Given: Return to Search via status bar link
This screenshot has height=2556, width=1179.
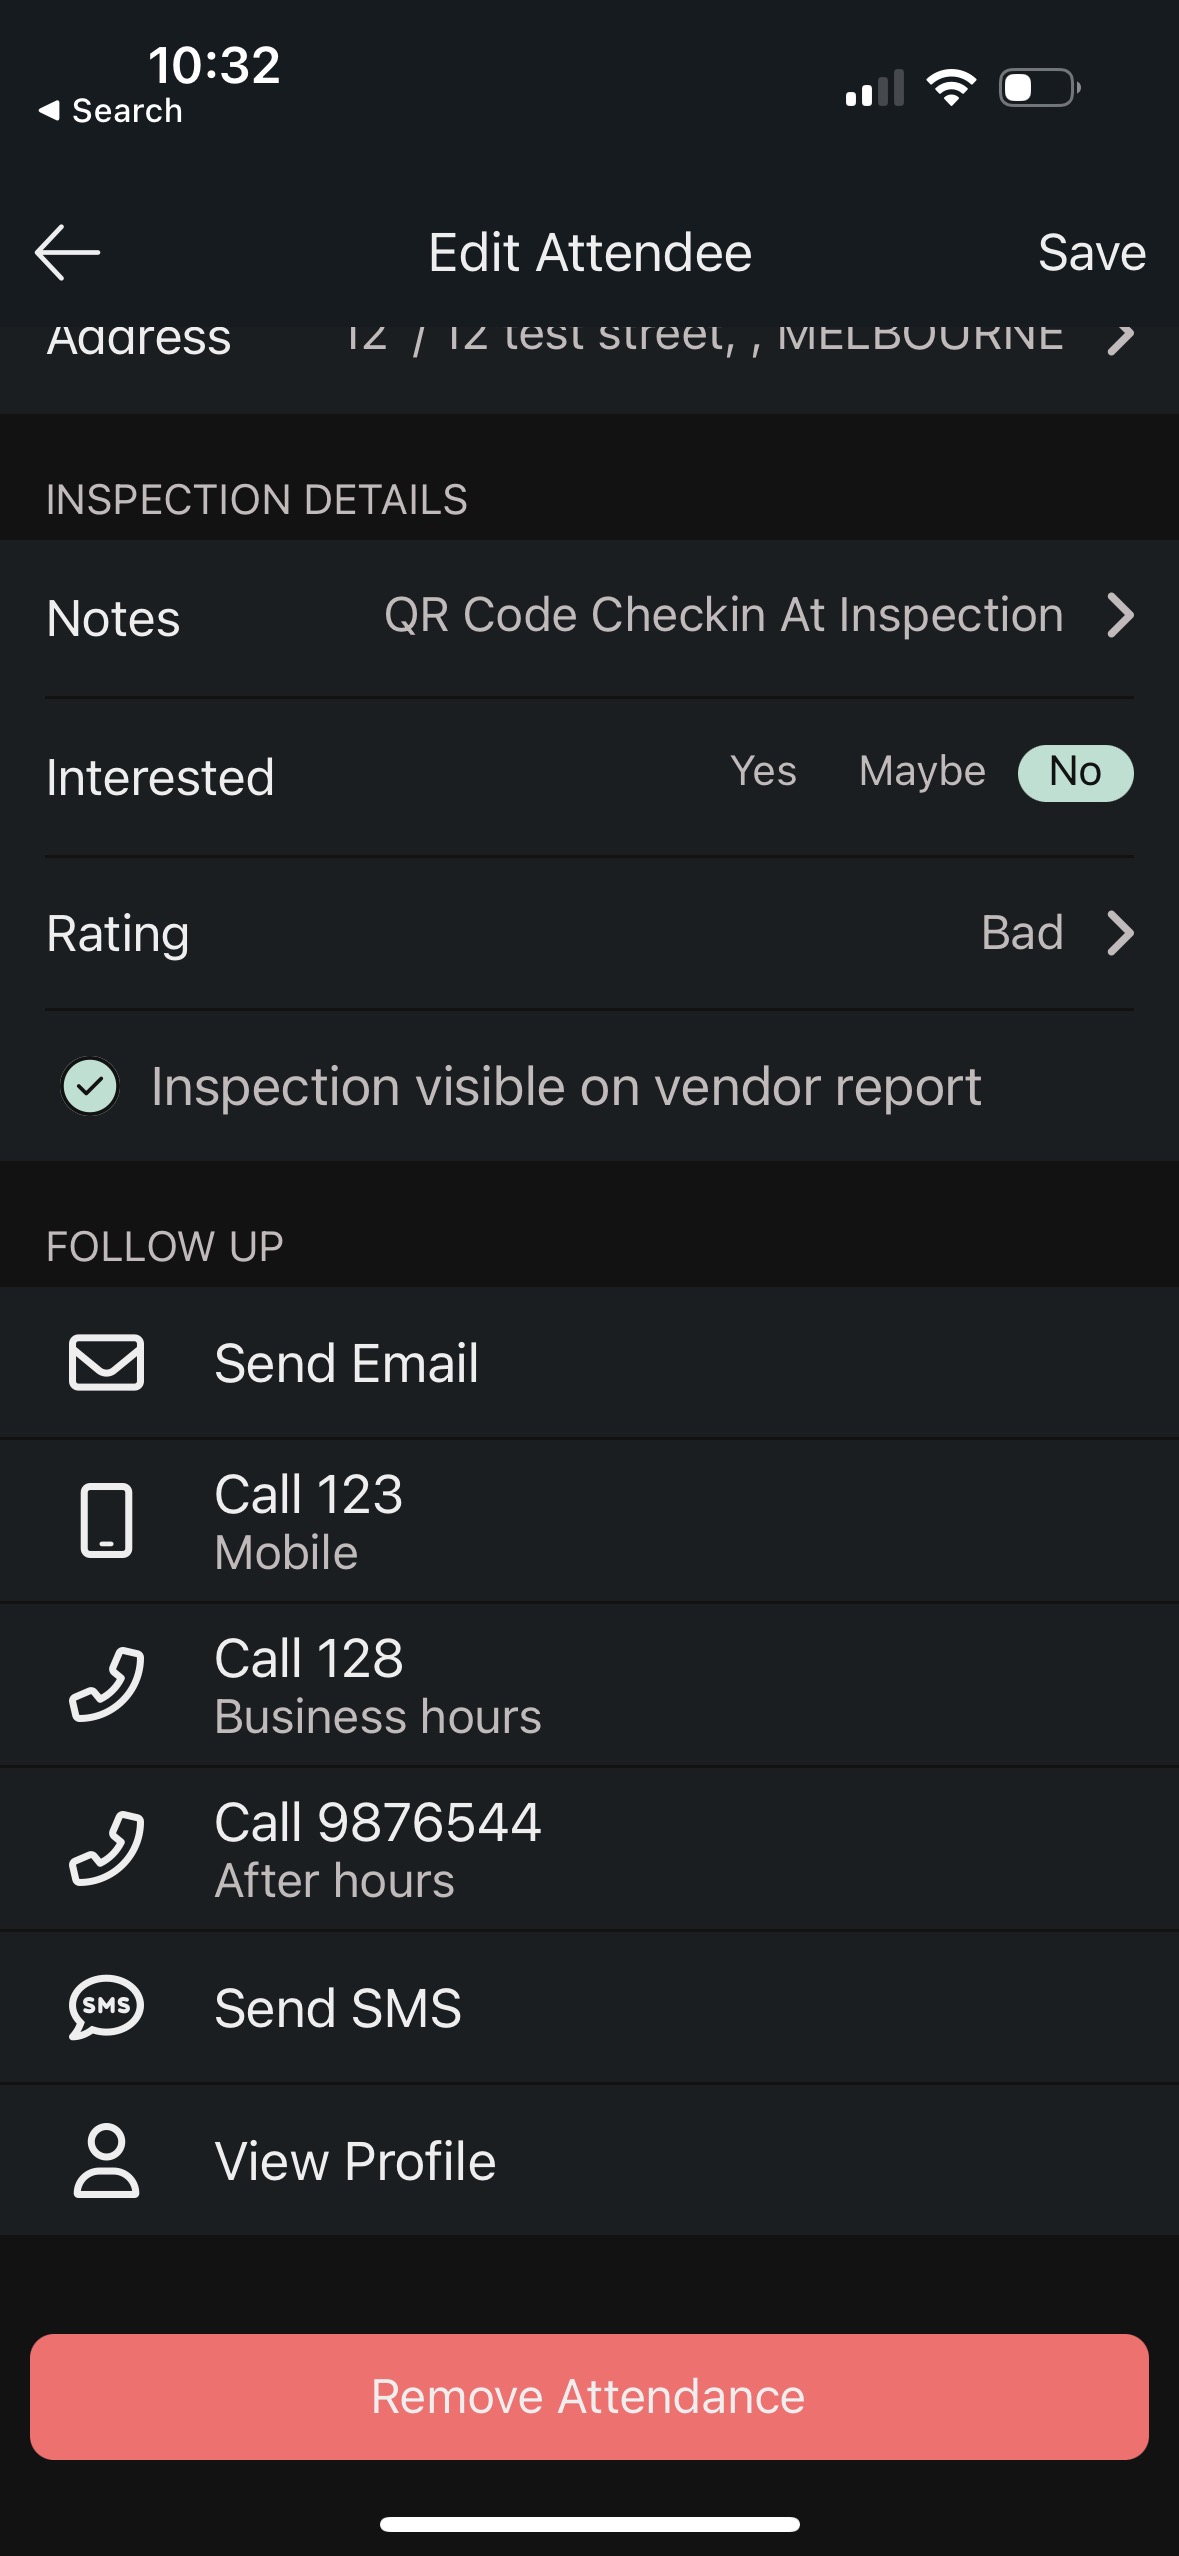Looking at the screenshot, I should point(111,111).
